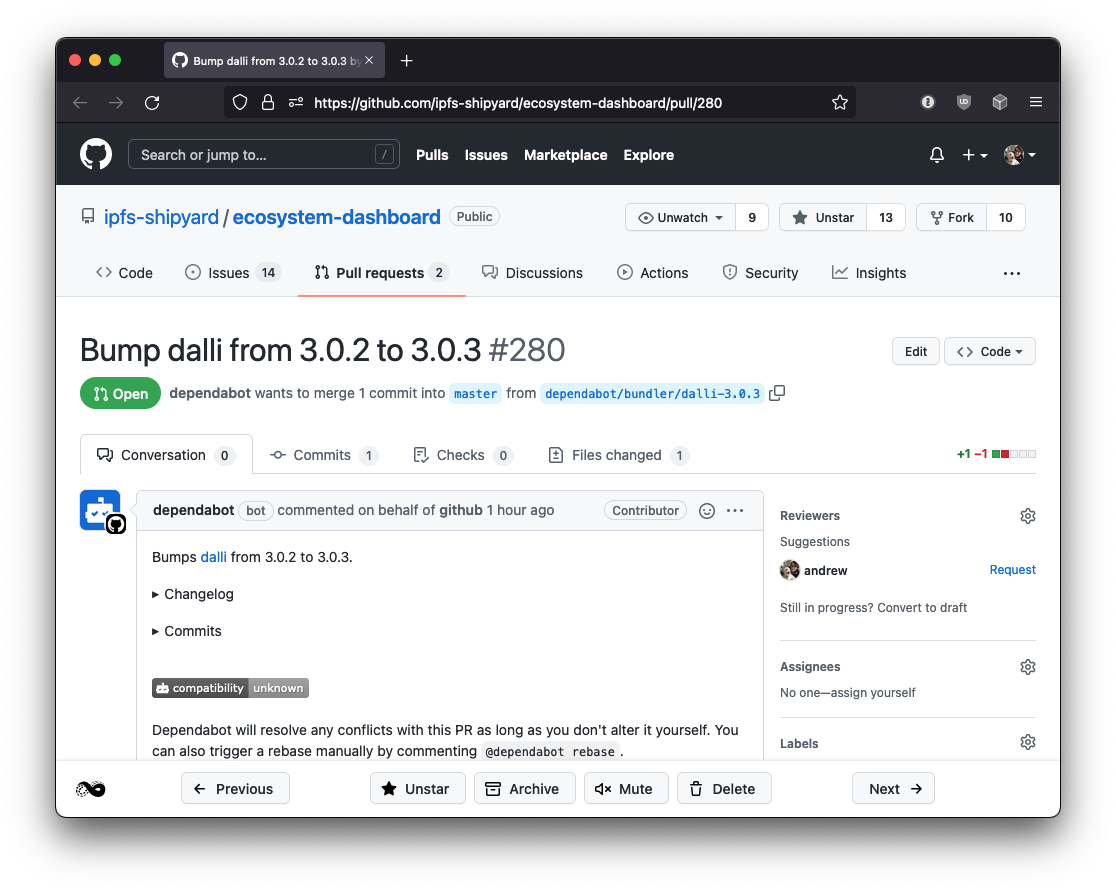
Task: Expand the Commits details in comment
Action: 186,631
